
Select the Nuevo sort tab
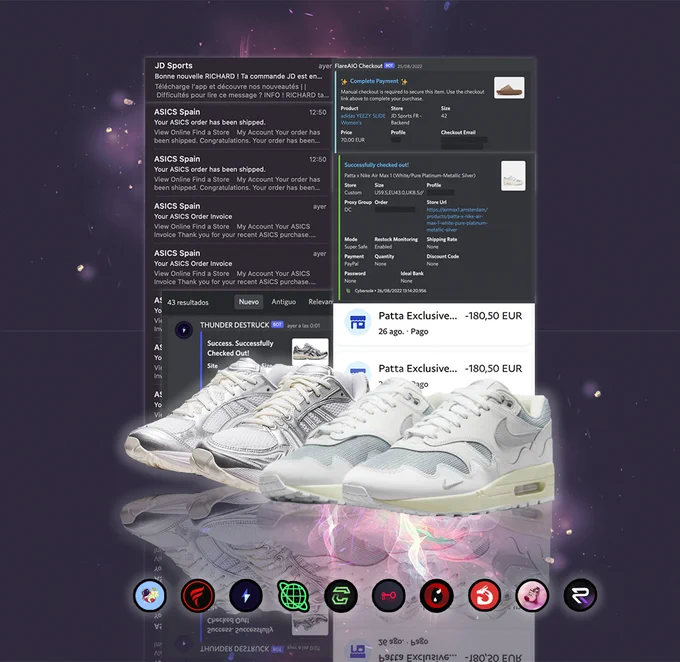pos(249,302)
